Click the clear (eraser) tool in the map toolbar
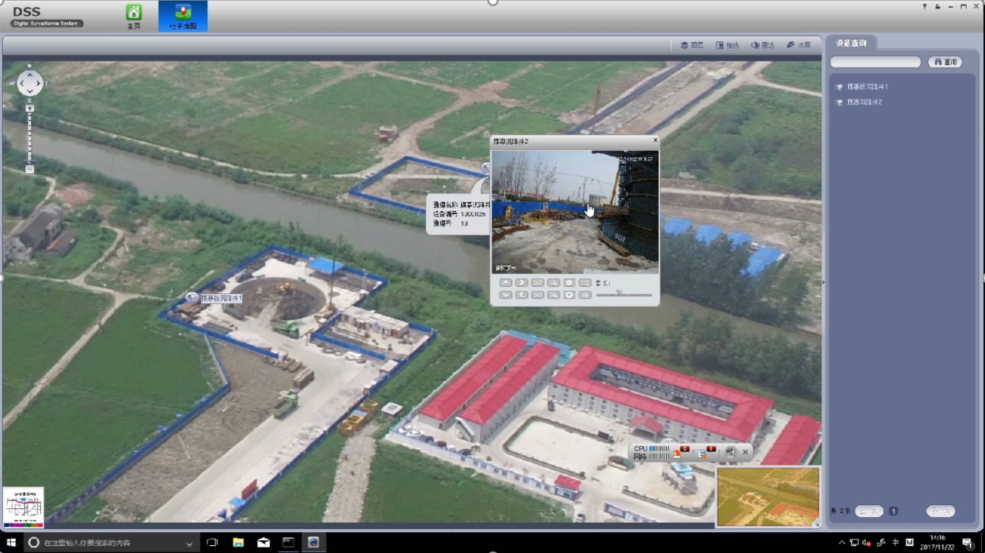Viewport: 985px width, 553px height. point(798,45)
